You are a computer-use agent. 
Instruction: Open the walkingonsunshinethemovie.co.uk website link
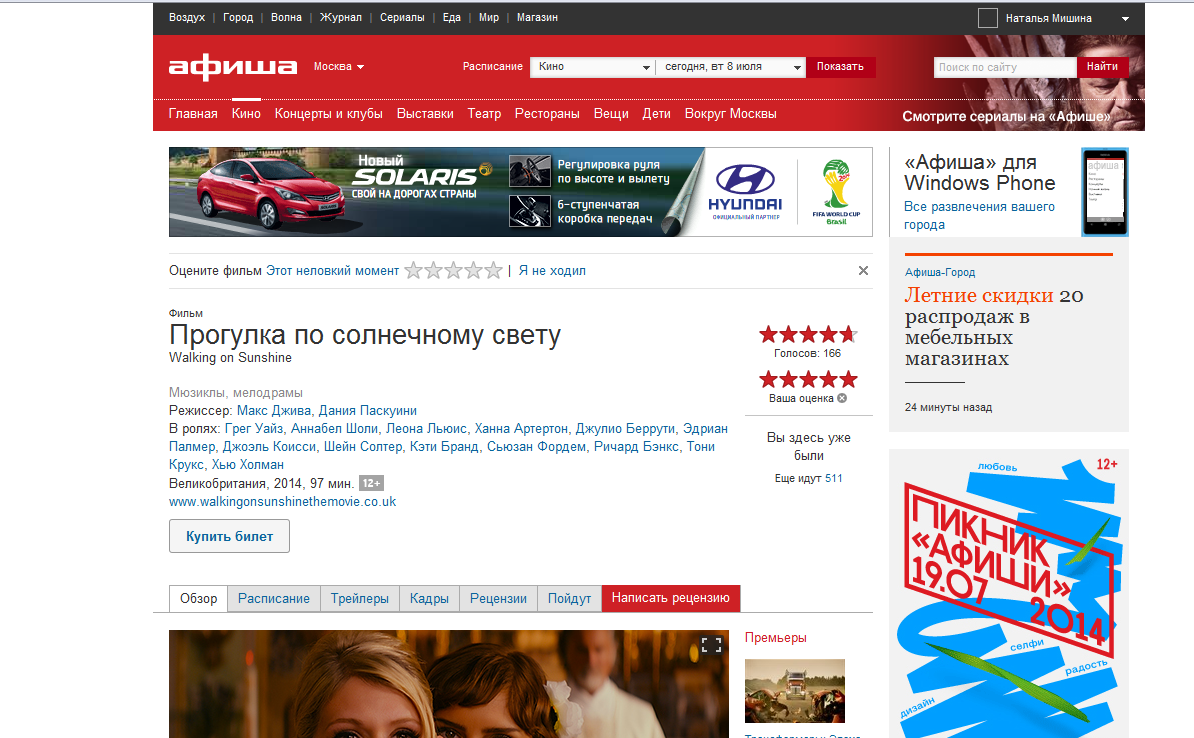[283, 501]
